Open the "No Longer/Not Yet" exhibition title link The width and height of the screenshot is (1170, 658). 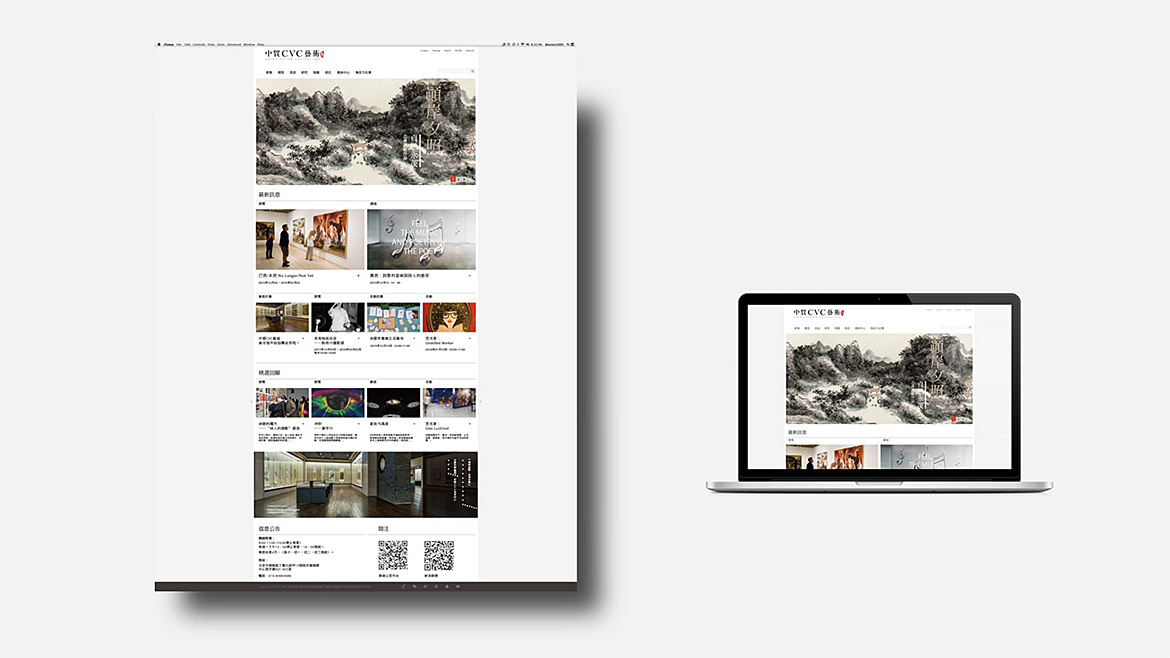click(286, 275)
